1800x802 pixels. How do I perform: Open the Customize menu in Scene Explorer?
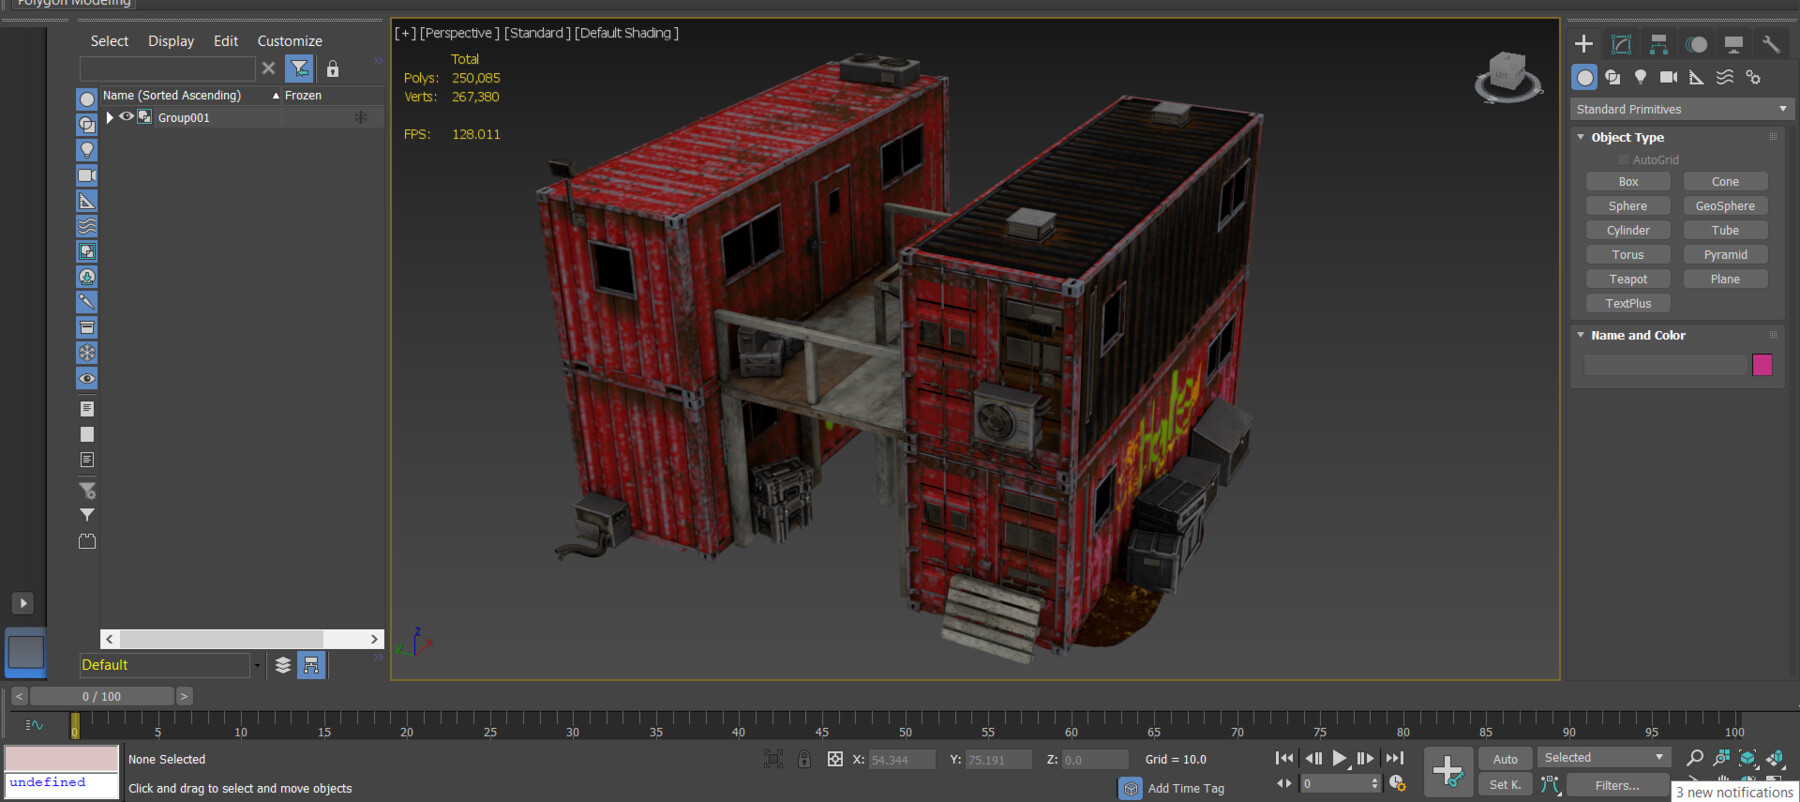tap(290, 41)
